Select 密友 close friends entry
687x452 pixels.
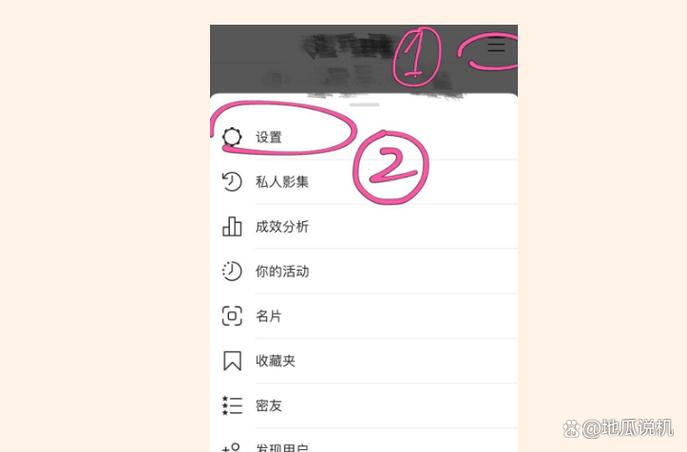tap(364, 405)
